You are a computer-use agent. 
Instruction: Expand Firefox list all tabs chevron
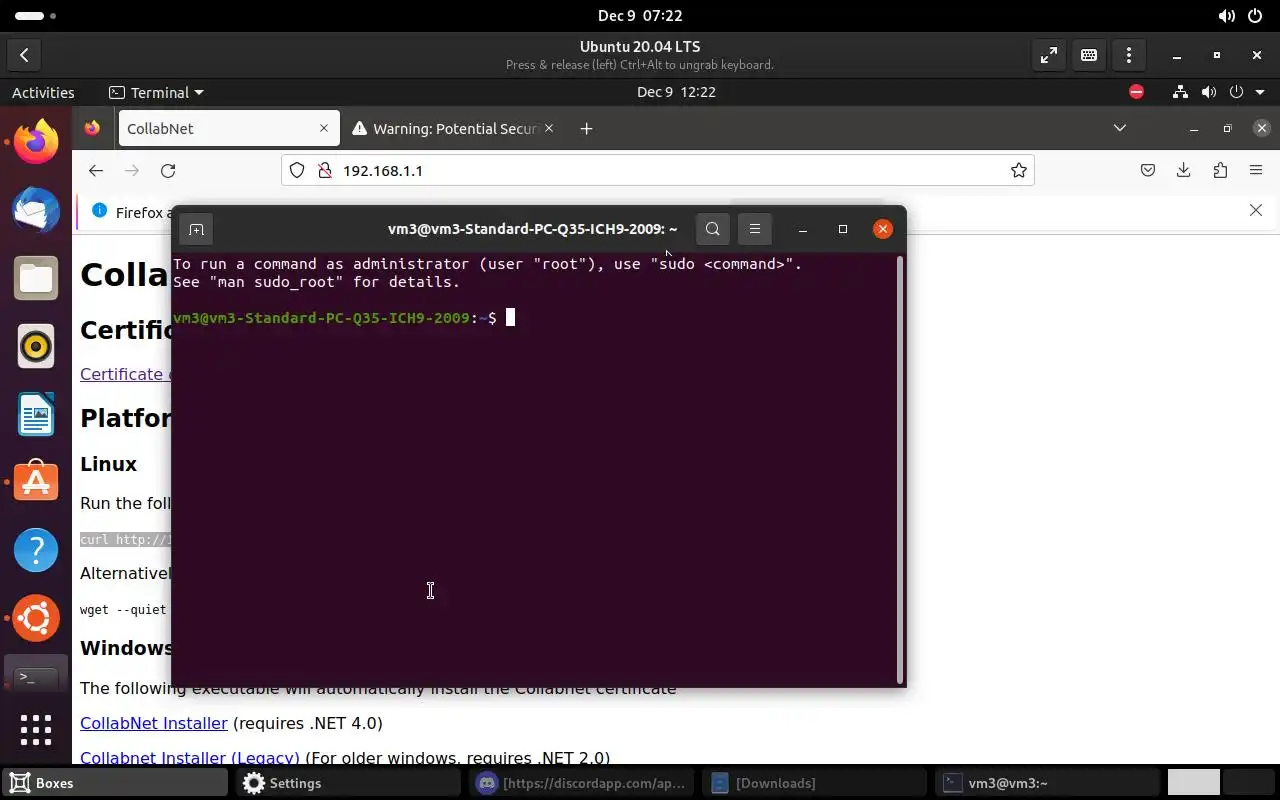tap(1120, 128)
